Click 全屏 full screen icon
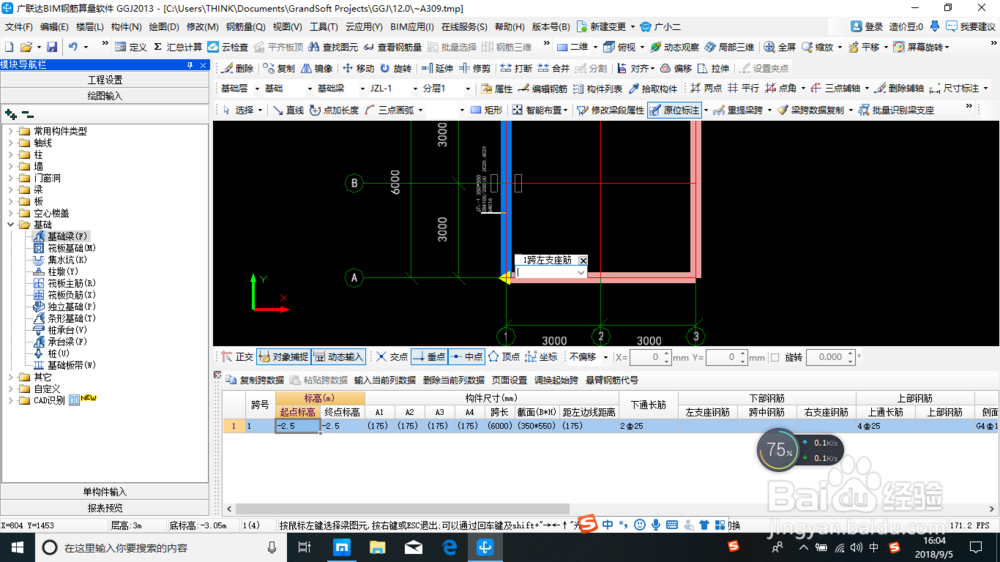Image resolution: width=1000 pixels, height=562 pixels. 779,47
